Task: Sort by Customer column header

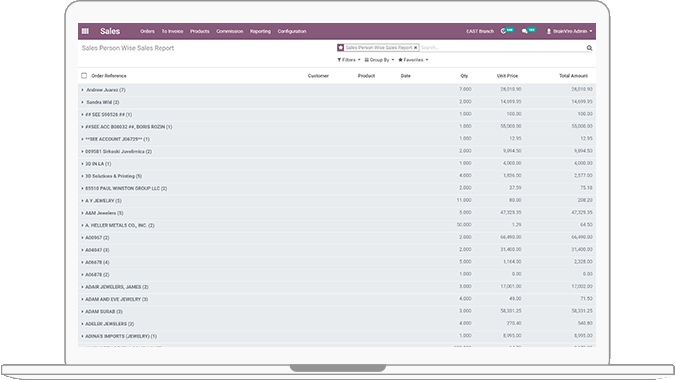Action: 318,76
